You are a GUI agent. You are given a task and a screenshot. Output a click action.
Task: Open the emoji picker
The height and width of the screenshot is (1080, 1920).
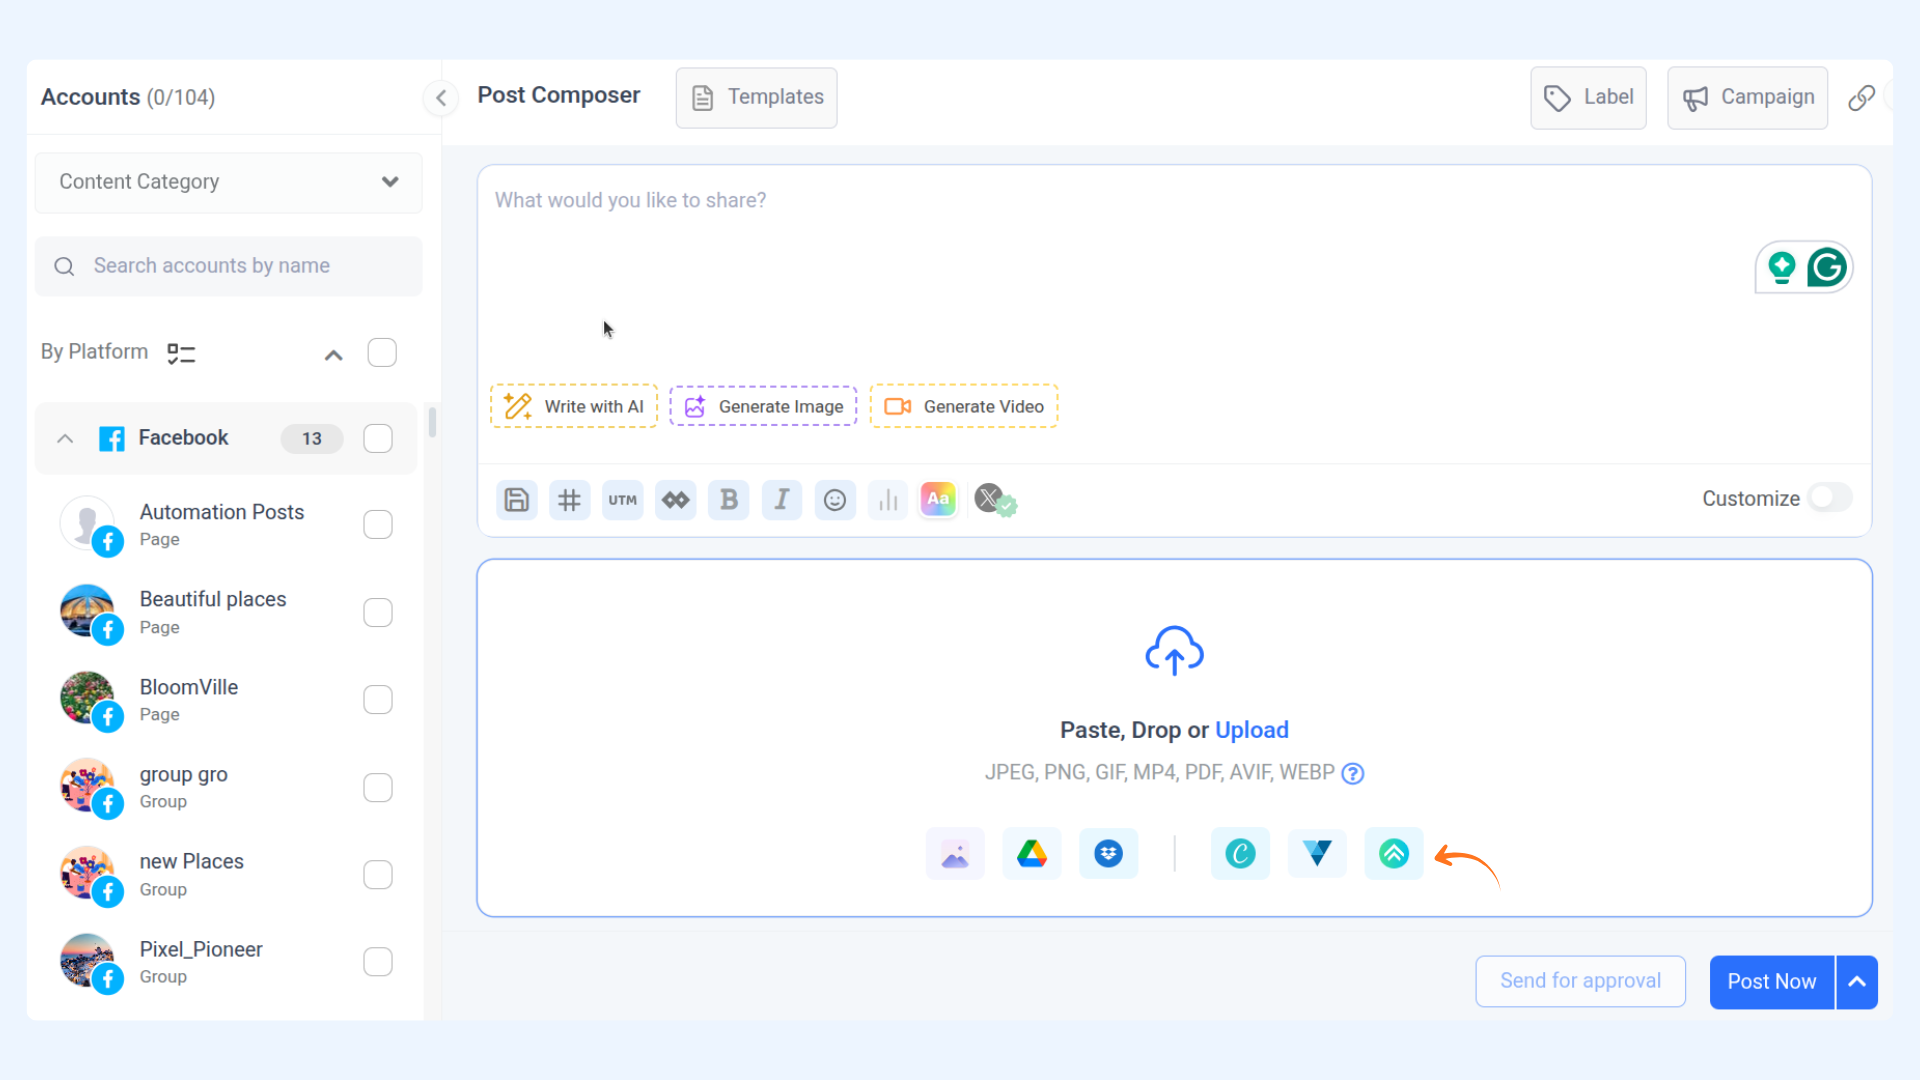click(x=834, y=500)
